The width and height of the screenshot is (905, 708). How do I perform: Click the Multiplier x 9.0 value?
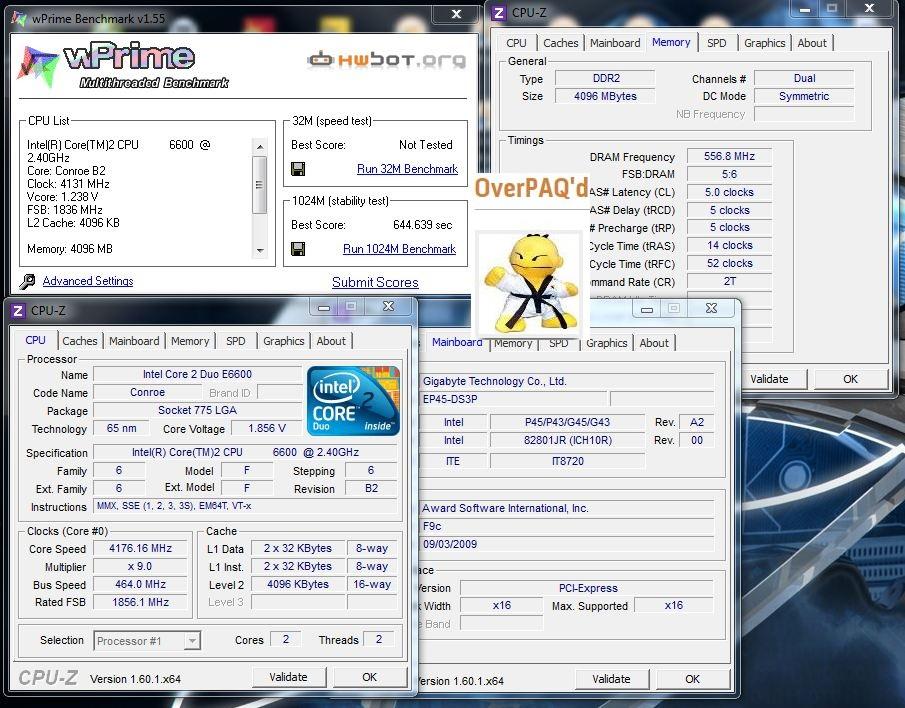140,566
